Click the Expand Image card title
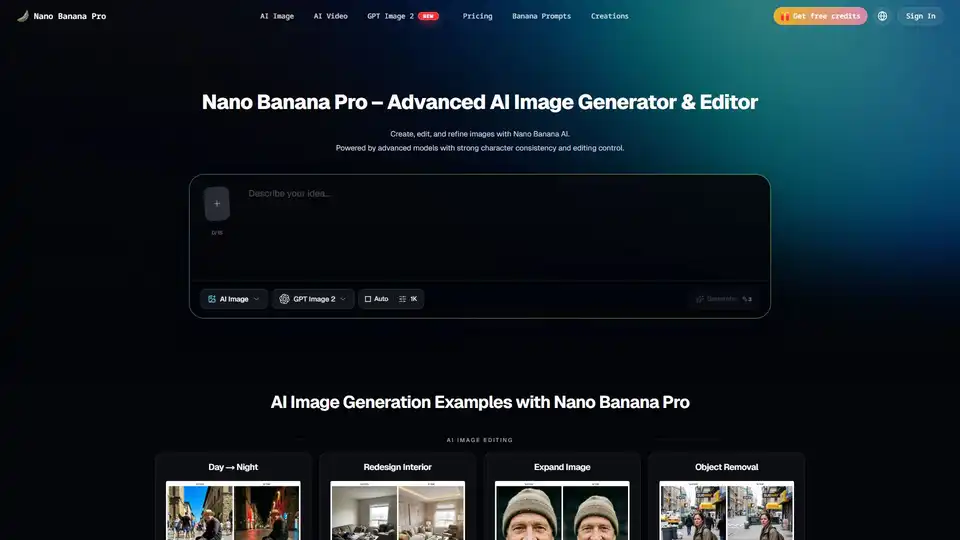 562,467
